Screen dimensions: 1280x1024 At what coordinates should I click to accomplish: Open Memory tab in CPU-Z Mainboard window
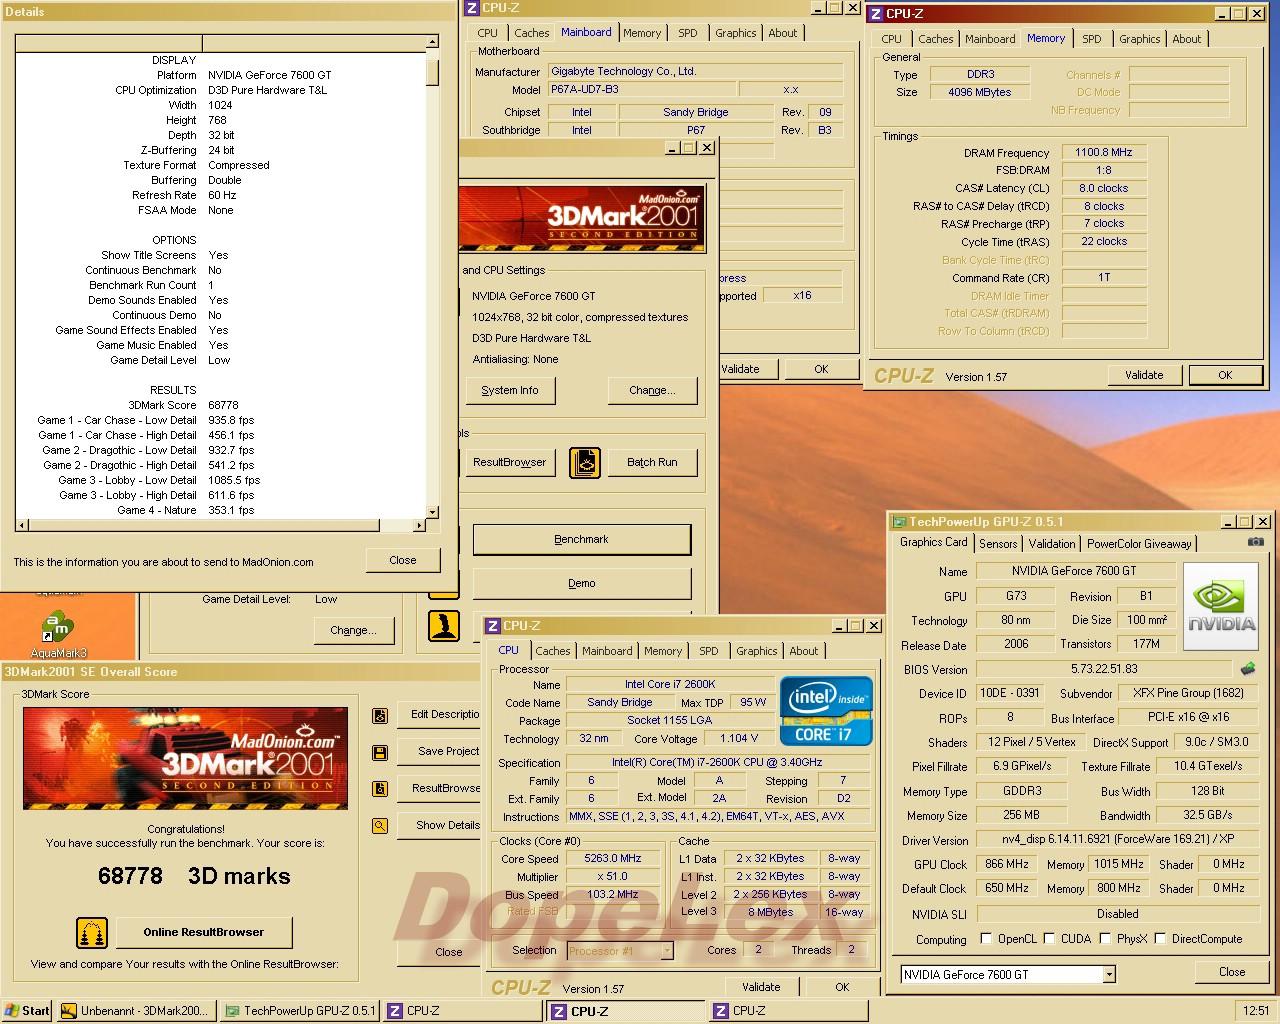tap(642, 33)
